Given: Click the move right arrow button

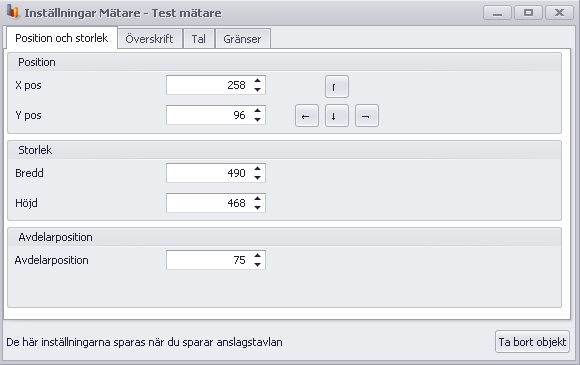Looking at the screenshot, I should click(x=367, y=116).
